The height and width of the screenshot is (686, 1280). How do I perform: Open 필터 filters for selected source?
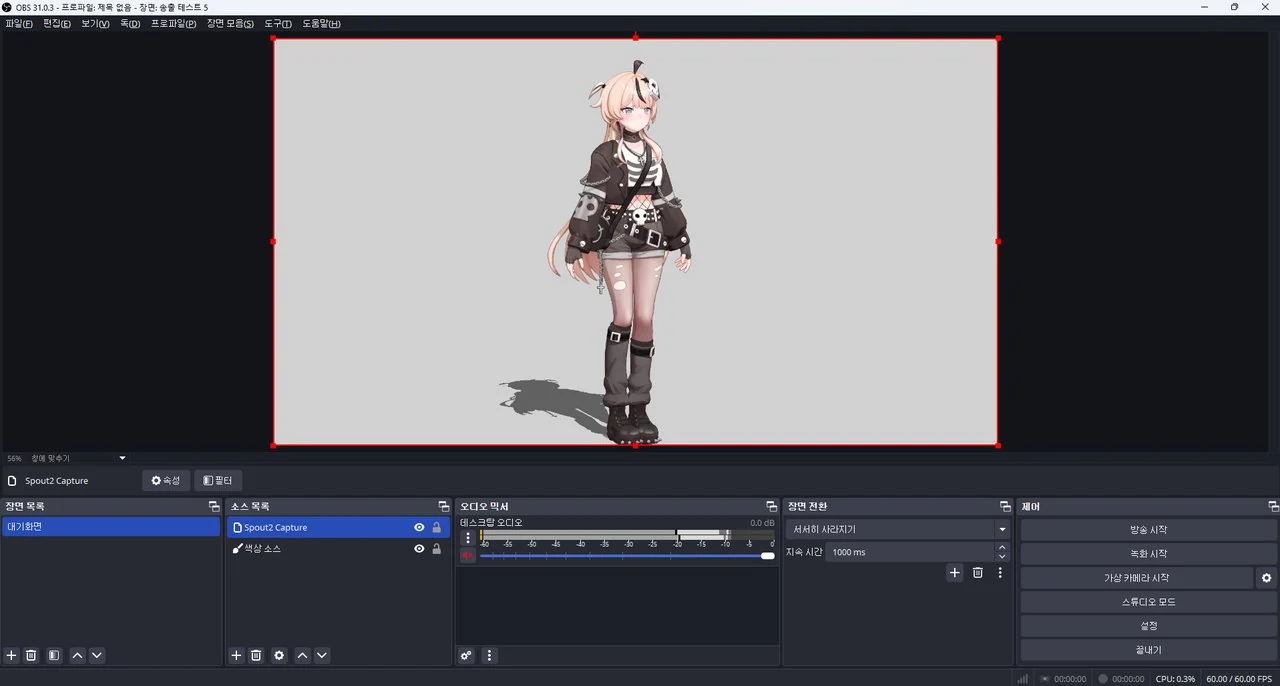pos(218,481)
